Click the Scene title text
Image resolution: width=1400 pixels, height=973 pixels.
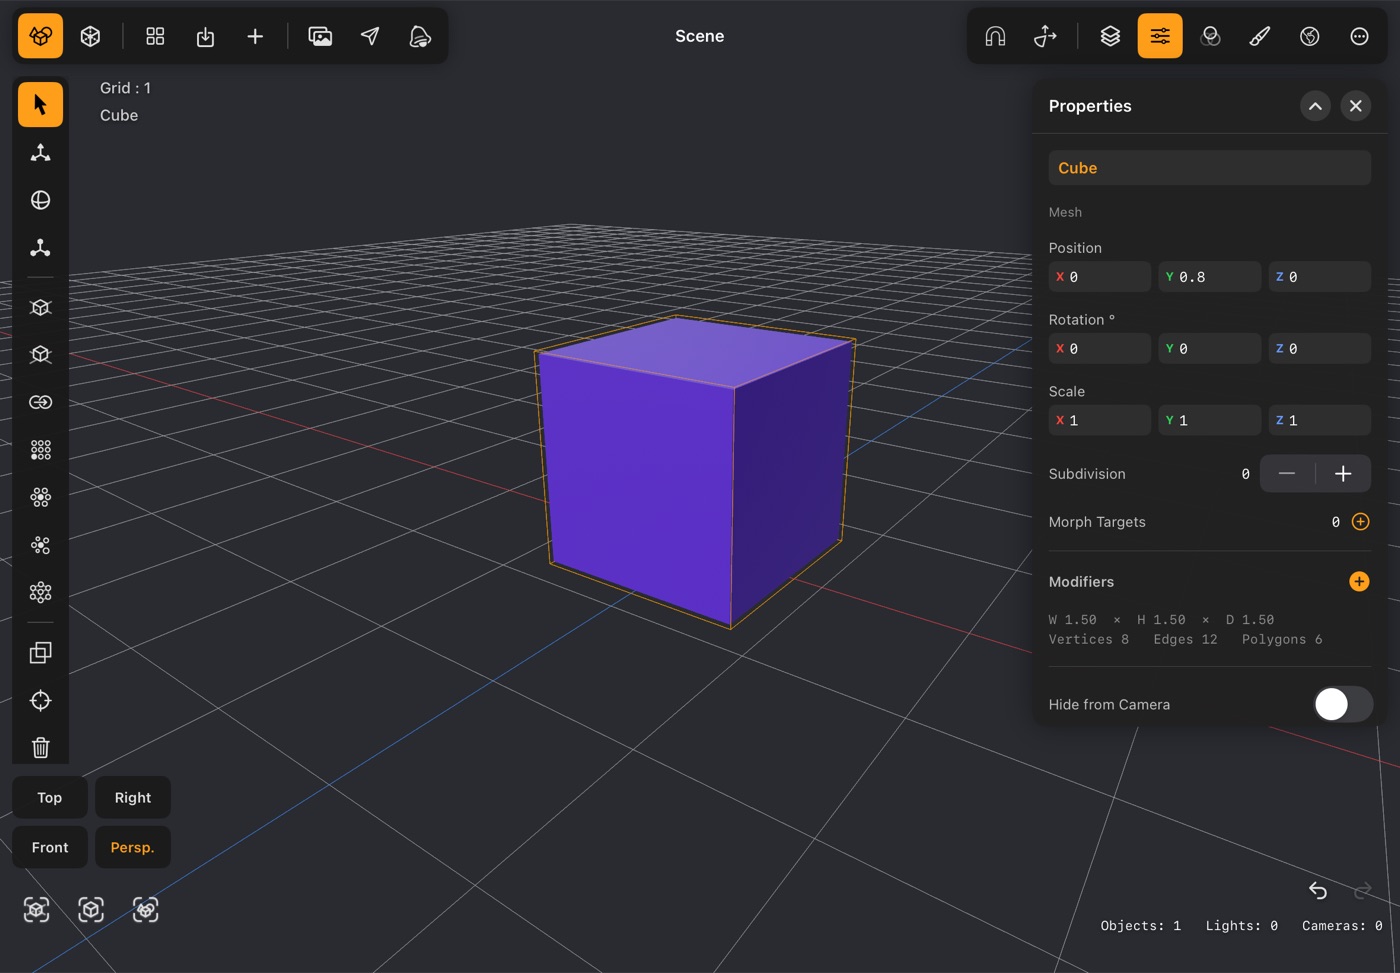click(699, 36)
